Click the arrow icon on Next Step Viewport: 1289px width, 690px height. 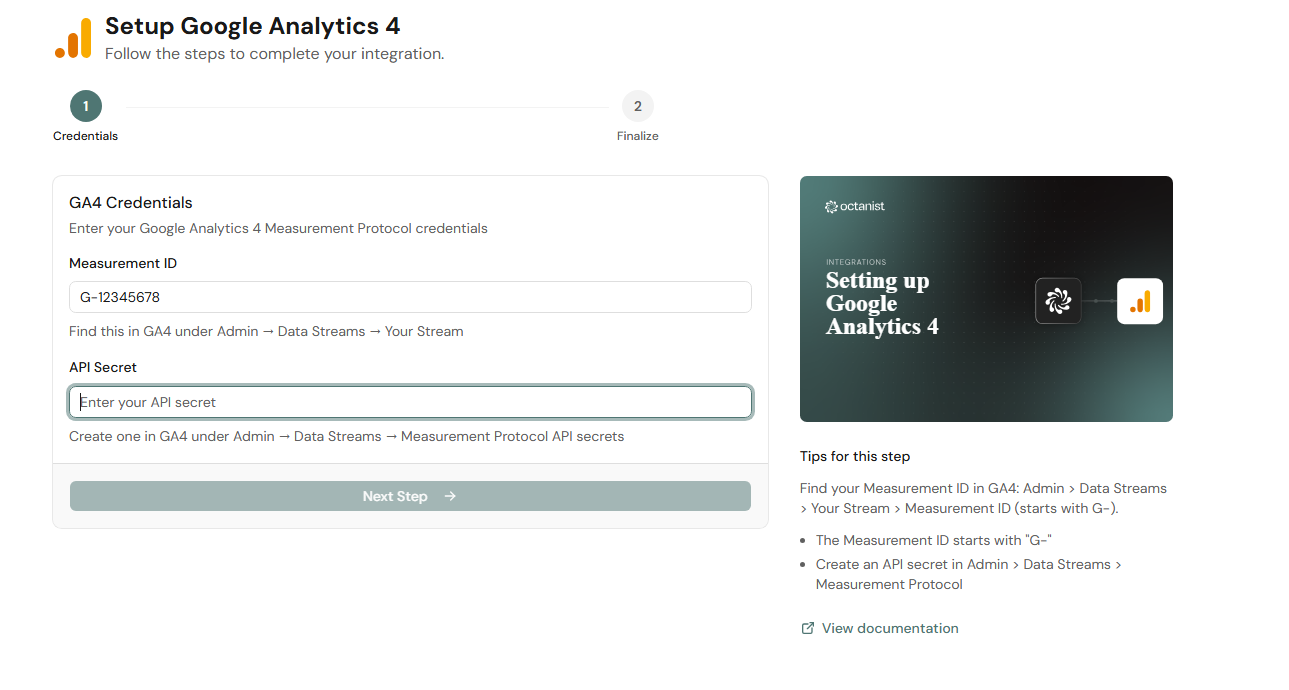[450, 496]
